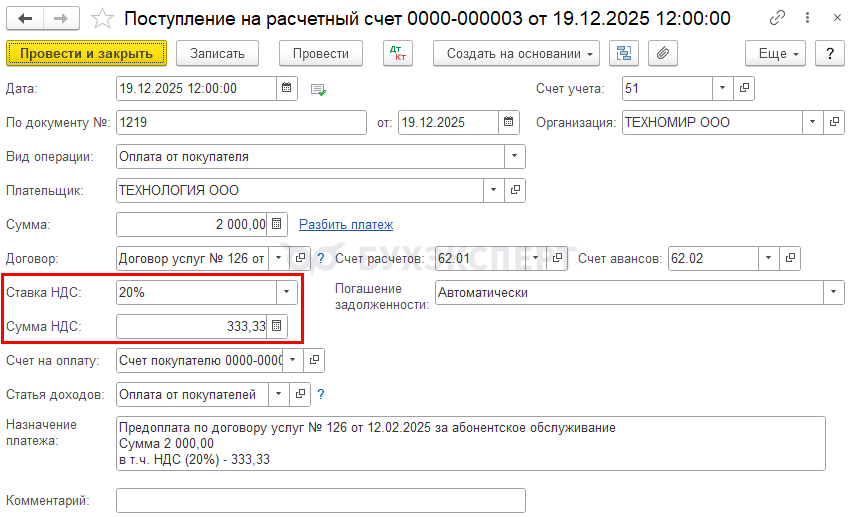Go back with the left arrow button
The image size is (856, 517).
(25, 19)
